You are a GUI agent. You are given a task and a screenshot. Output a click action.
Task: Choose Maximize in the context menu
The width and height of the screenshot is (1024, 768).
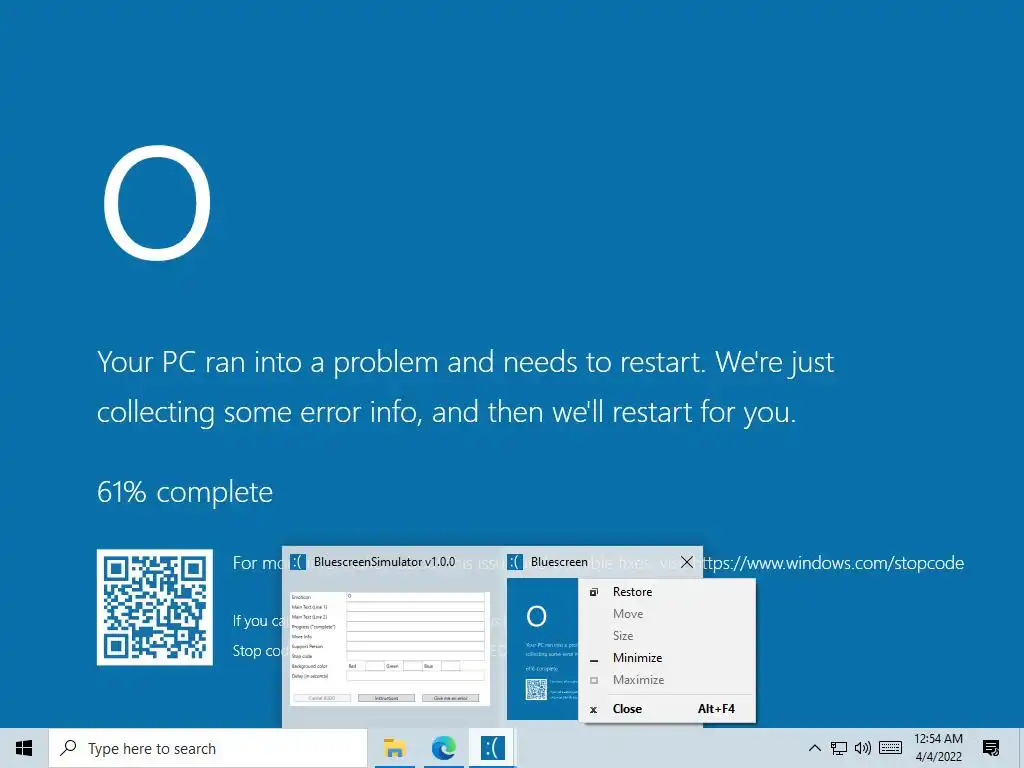tap(667, 680)
